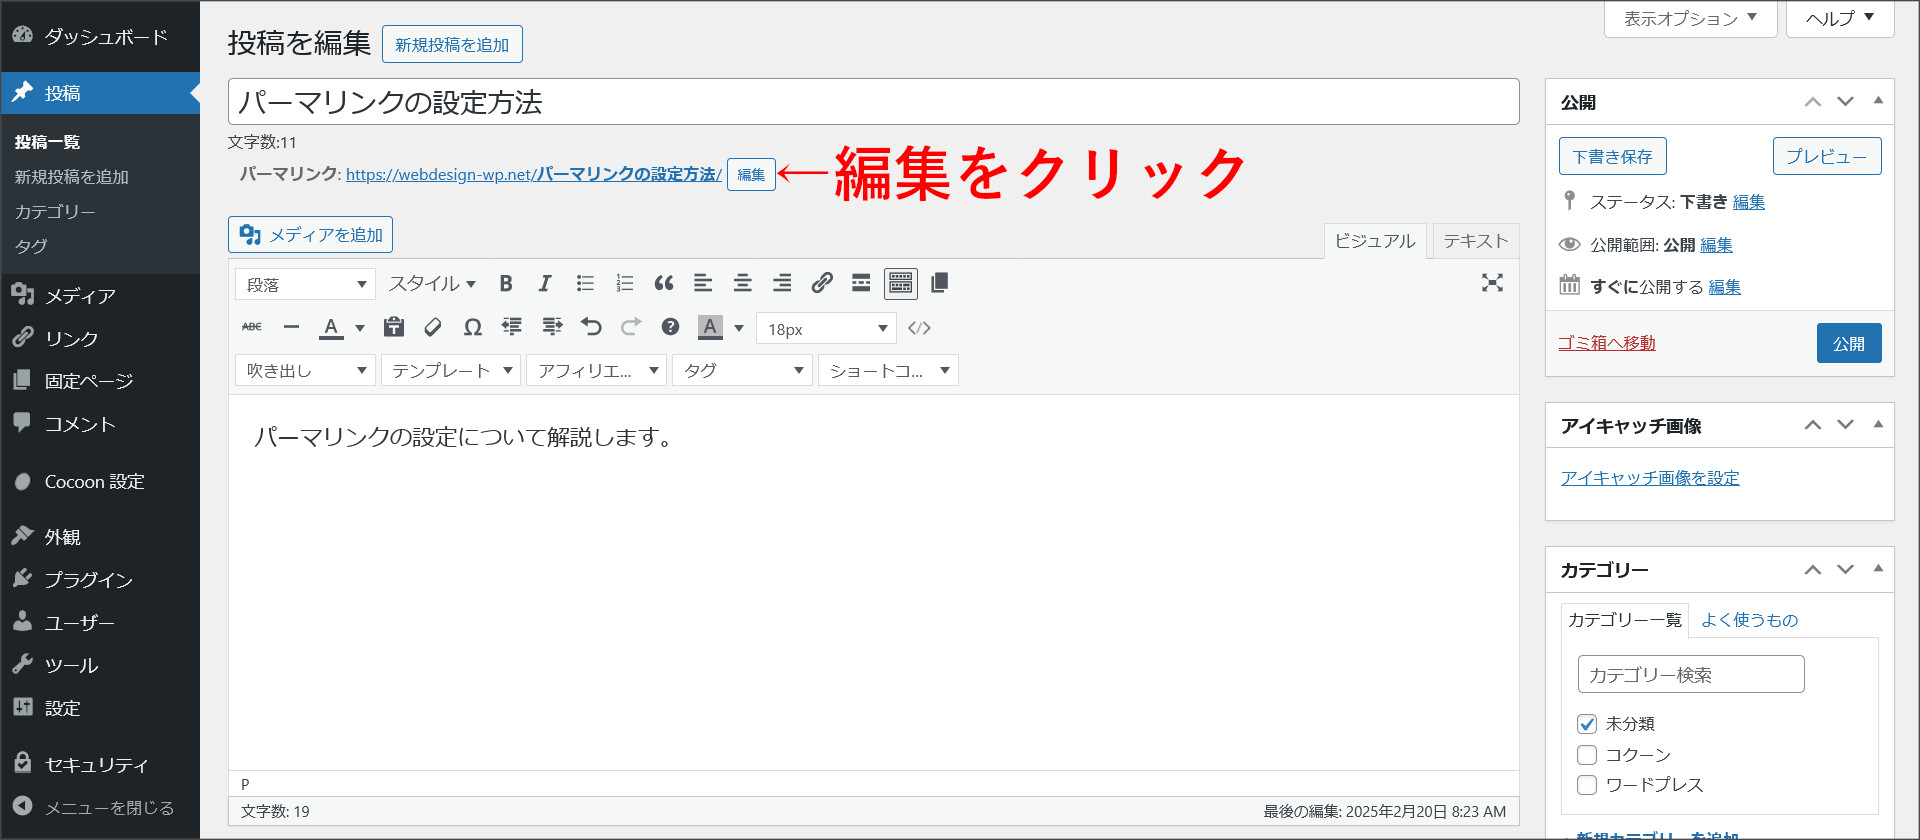The height and width of the screenshot is (840, 1920).
Task: Apply italic formatting
Action: click(545, 284)
